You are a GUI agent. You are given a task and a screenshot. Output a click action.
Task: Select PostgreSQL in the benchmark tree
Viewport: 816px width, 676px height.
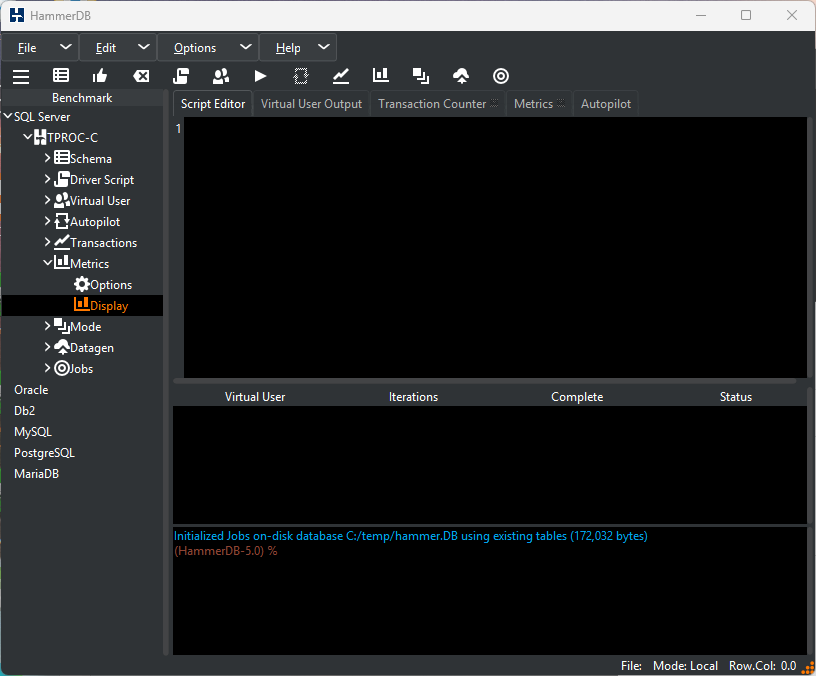[44, 453]
